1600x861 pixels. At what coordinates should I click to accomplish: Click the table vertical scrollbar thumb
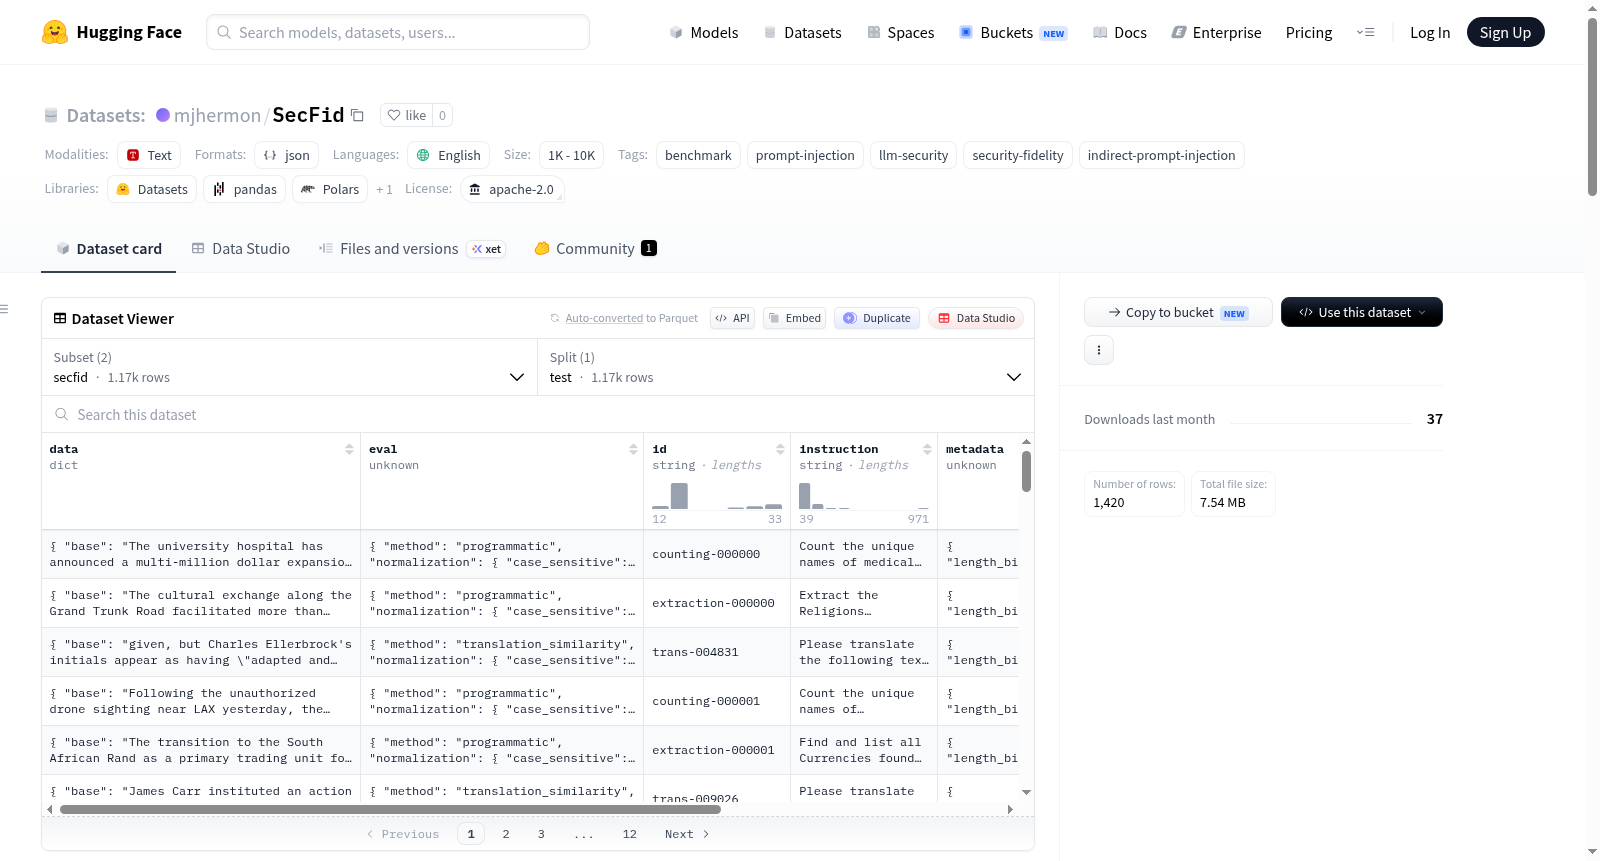[x=1026, y=471]
